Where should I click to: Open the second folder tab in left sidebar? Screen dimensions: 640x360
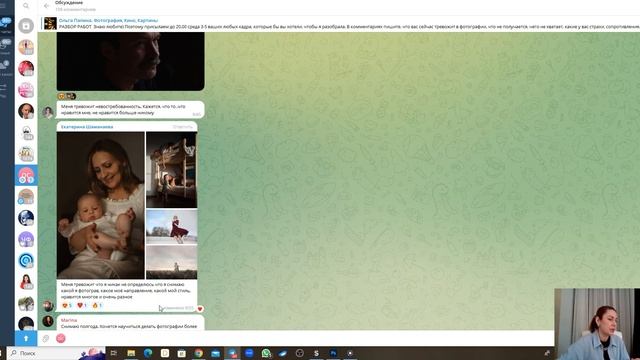point(5,47)
